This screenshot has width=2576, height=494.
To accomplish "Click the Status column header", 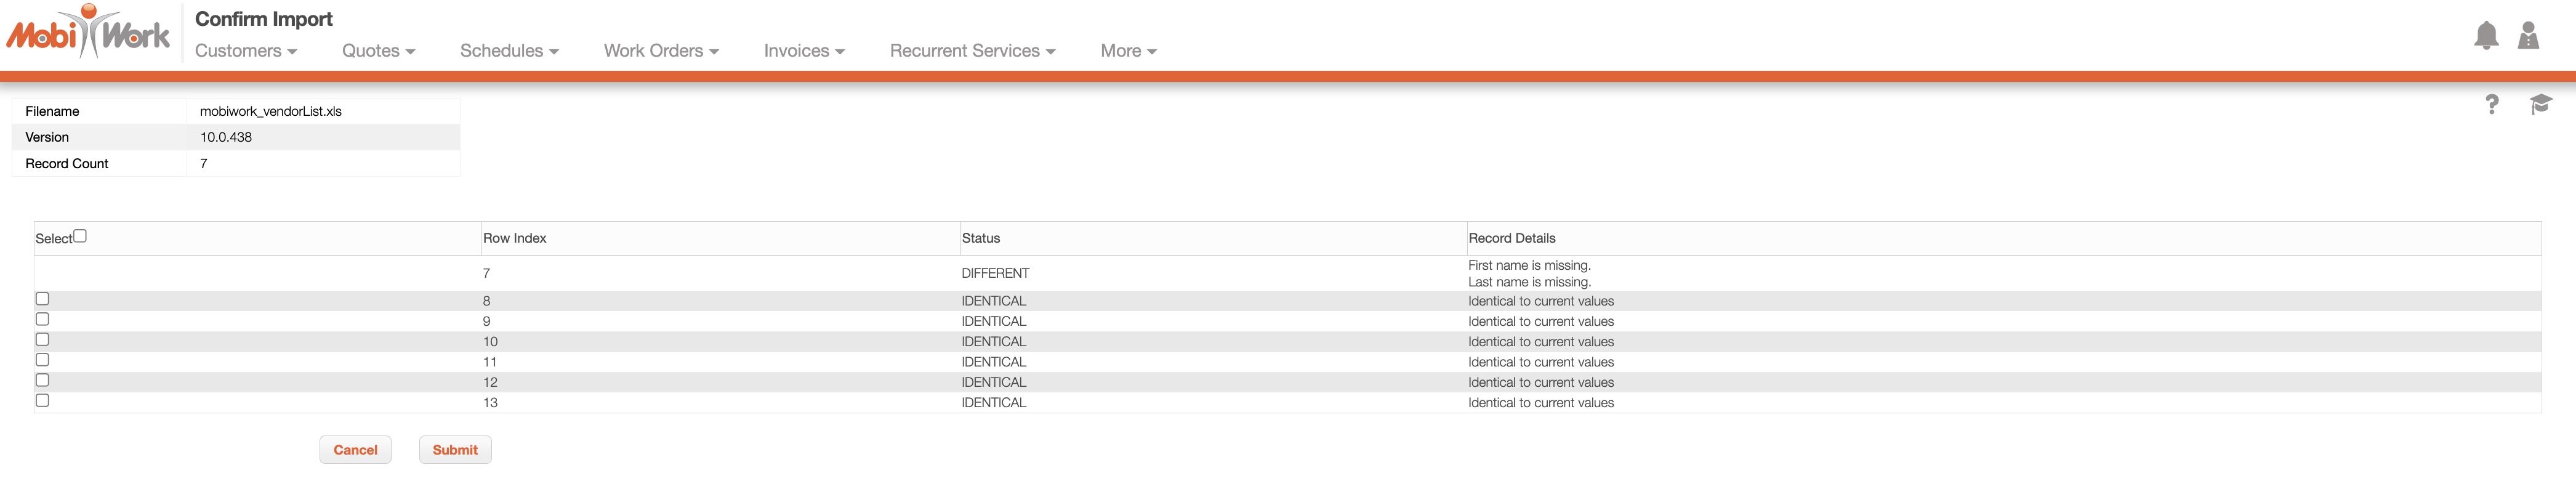I will 981,238.
